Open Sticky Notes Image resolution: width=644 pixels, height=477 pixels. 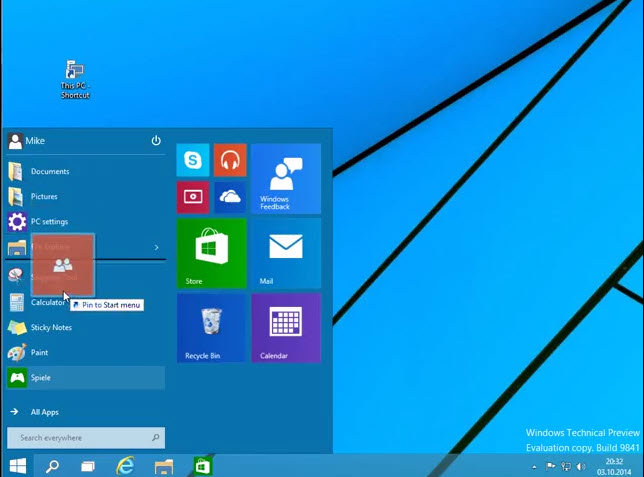pyautogui.click(x=86, y=327)
